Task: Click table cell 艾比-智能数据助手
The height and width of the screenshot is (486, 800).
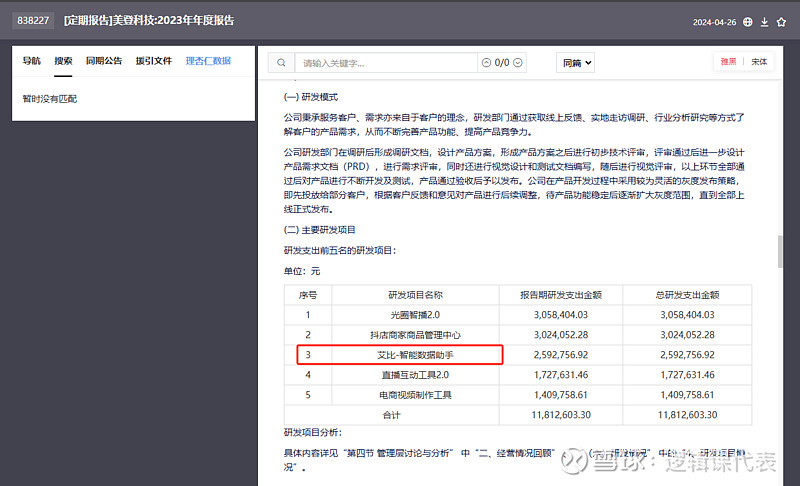Action: click(x=415, y=355)
